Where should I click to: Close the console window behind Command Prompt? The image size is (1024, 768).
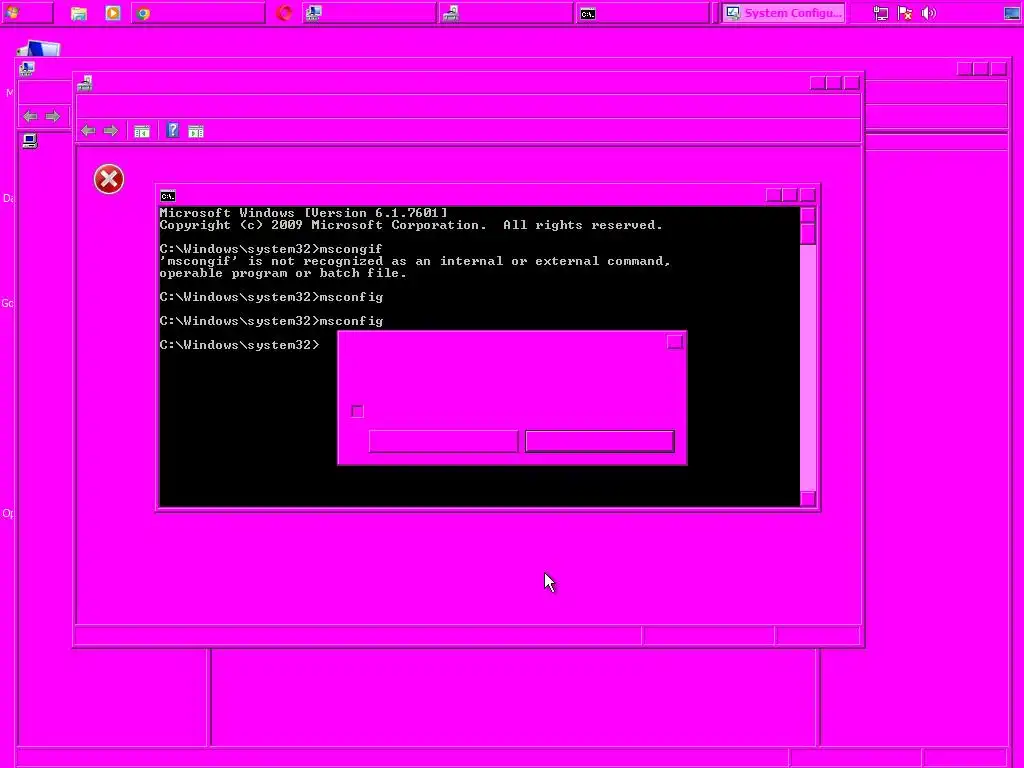852,83
